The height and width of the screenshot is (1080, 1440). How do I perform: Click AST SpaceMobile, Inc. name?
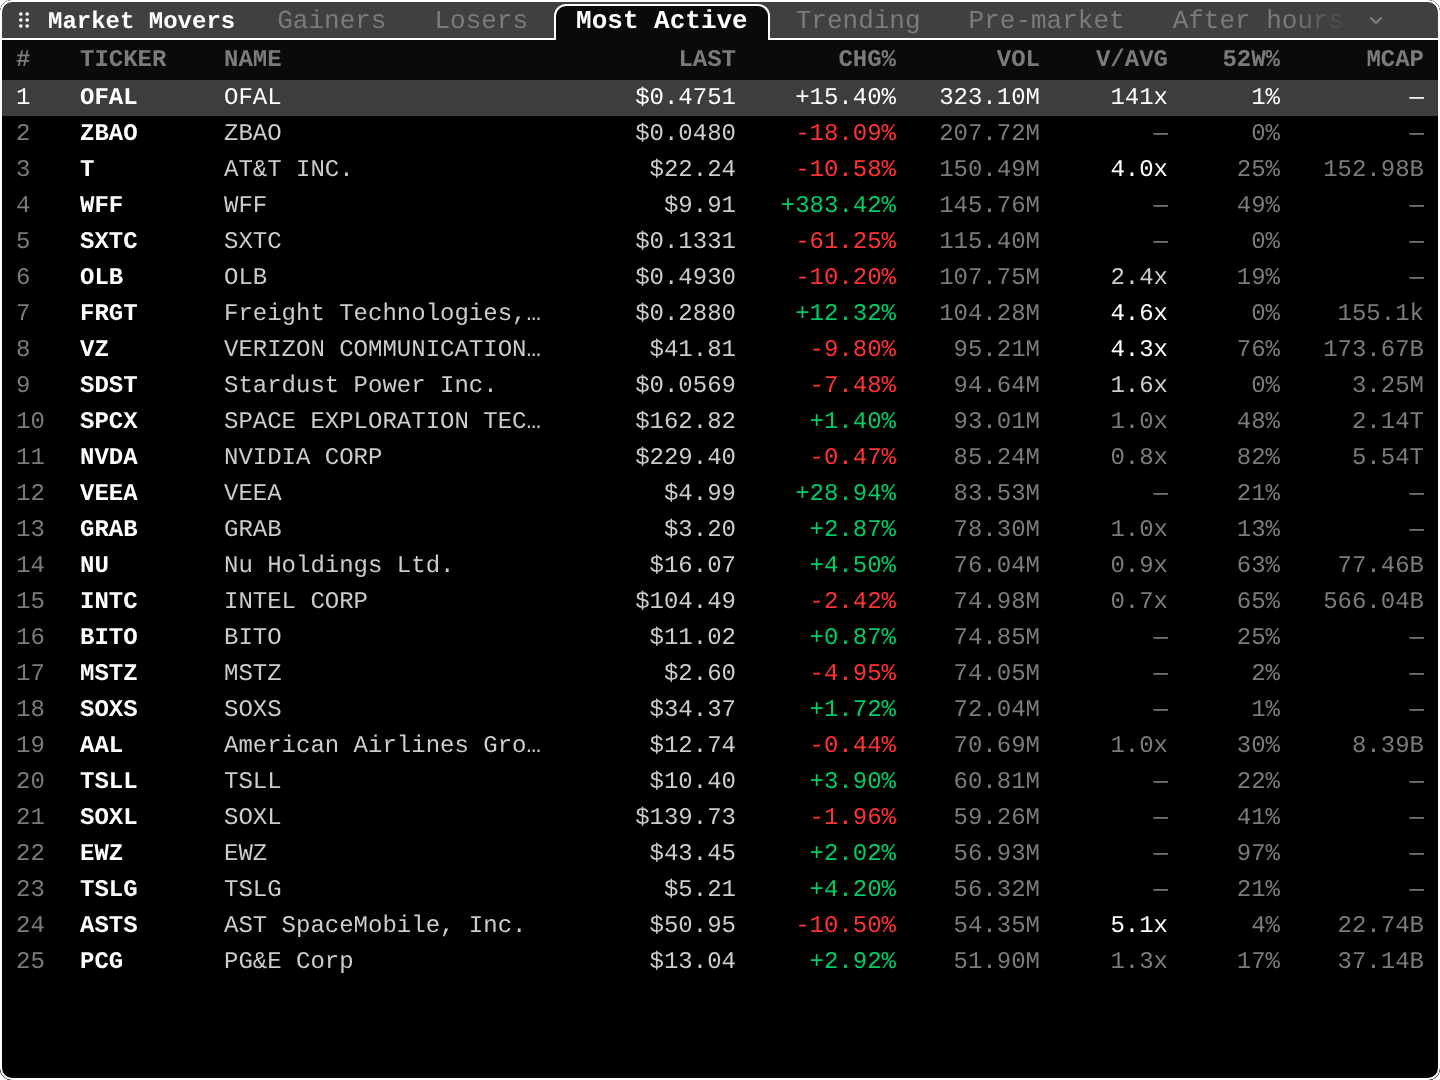coord(374,925)
